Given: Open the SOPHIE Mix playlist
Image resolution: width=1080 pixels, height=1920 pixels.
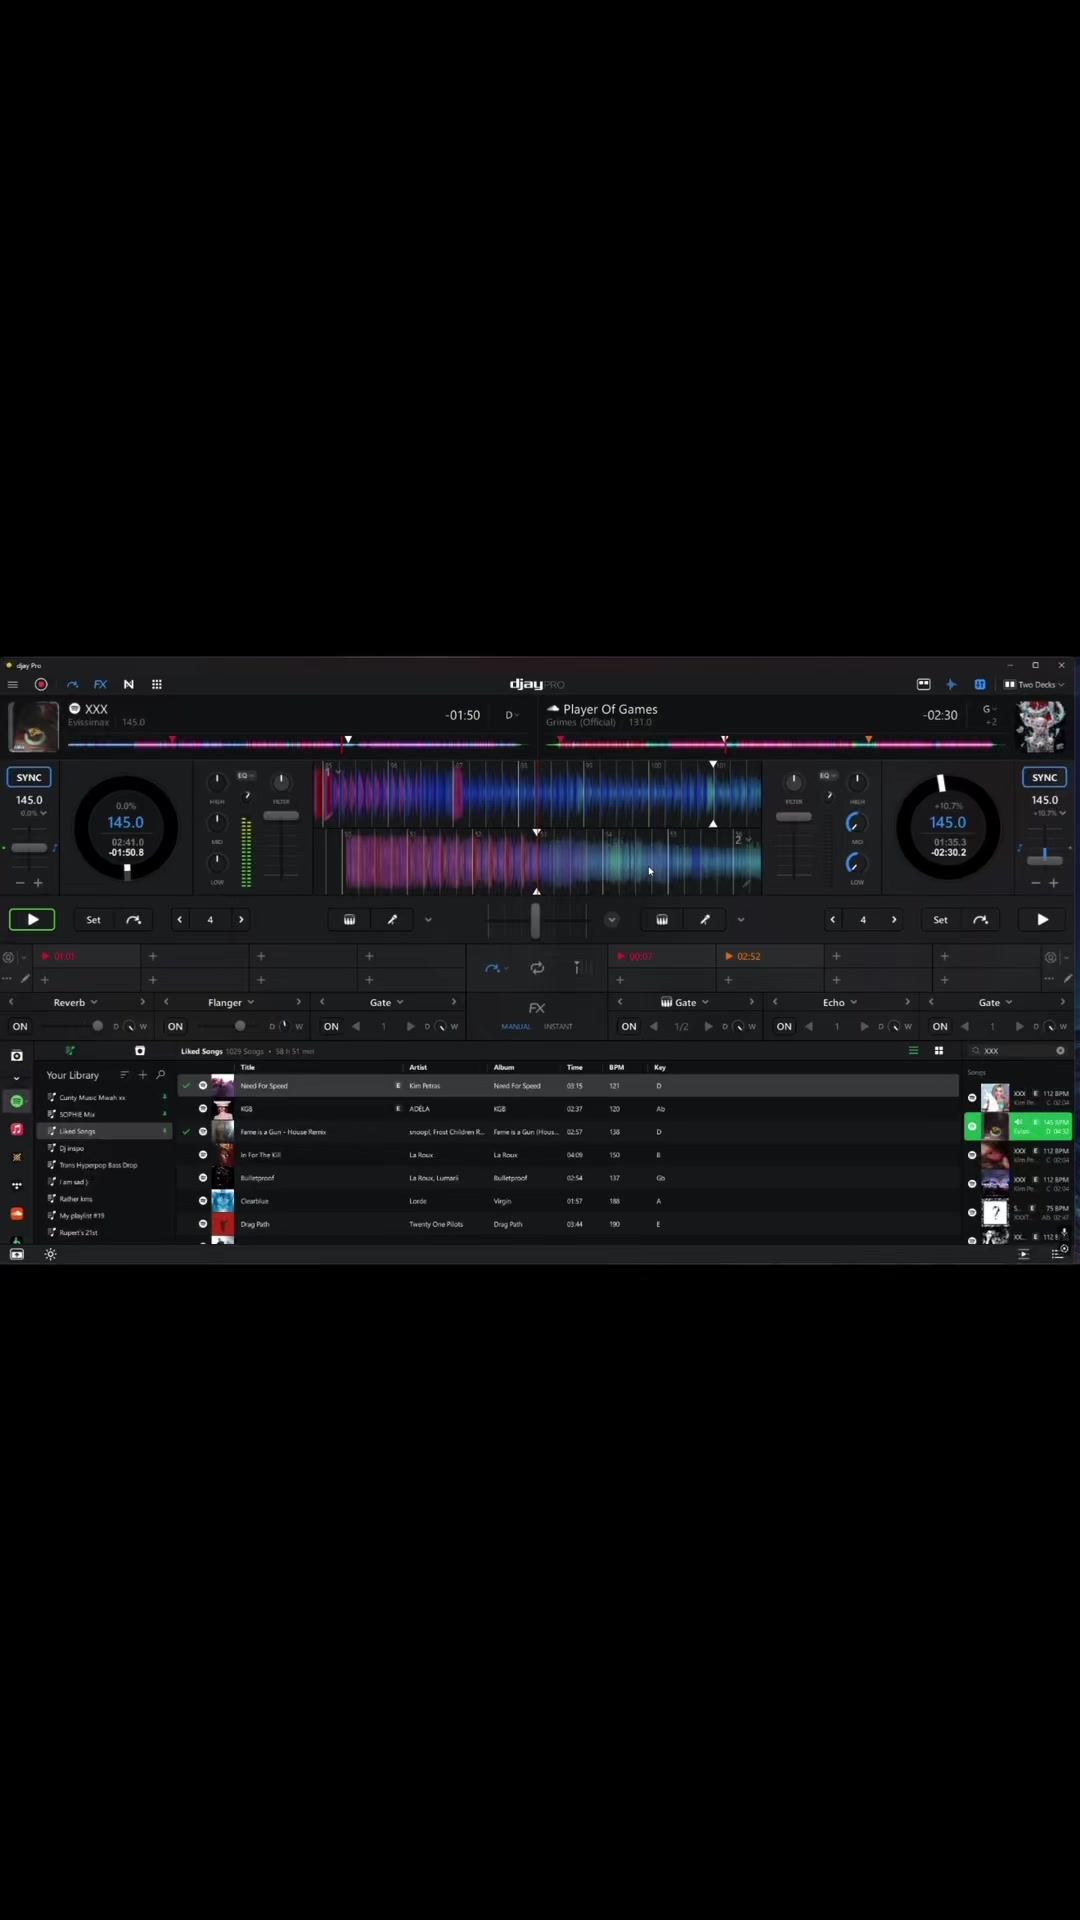Looking at the screenshot, I should click(105, 1114).
